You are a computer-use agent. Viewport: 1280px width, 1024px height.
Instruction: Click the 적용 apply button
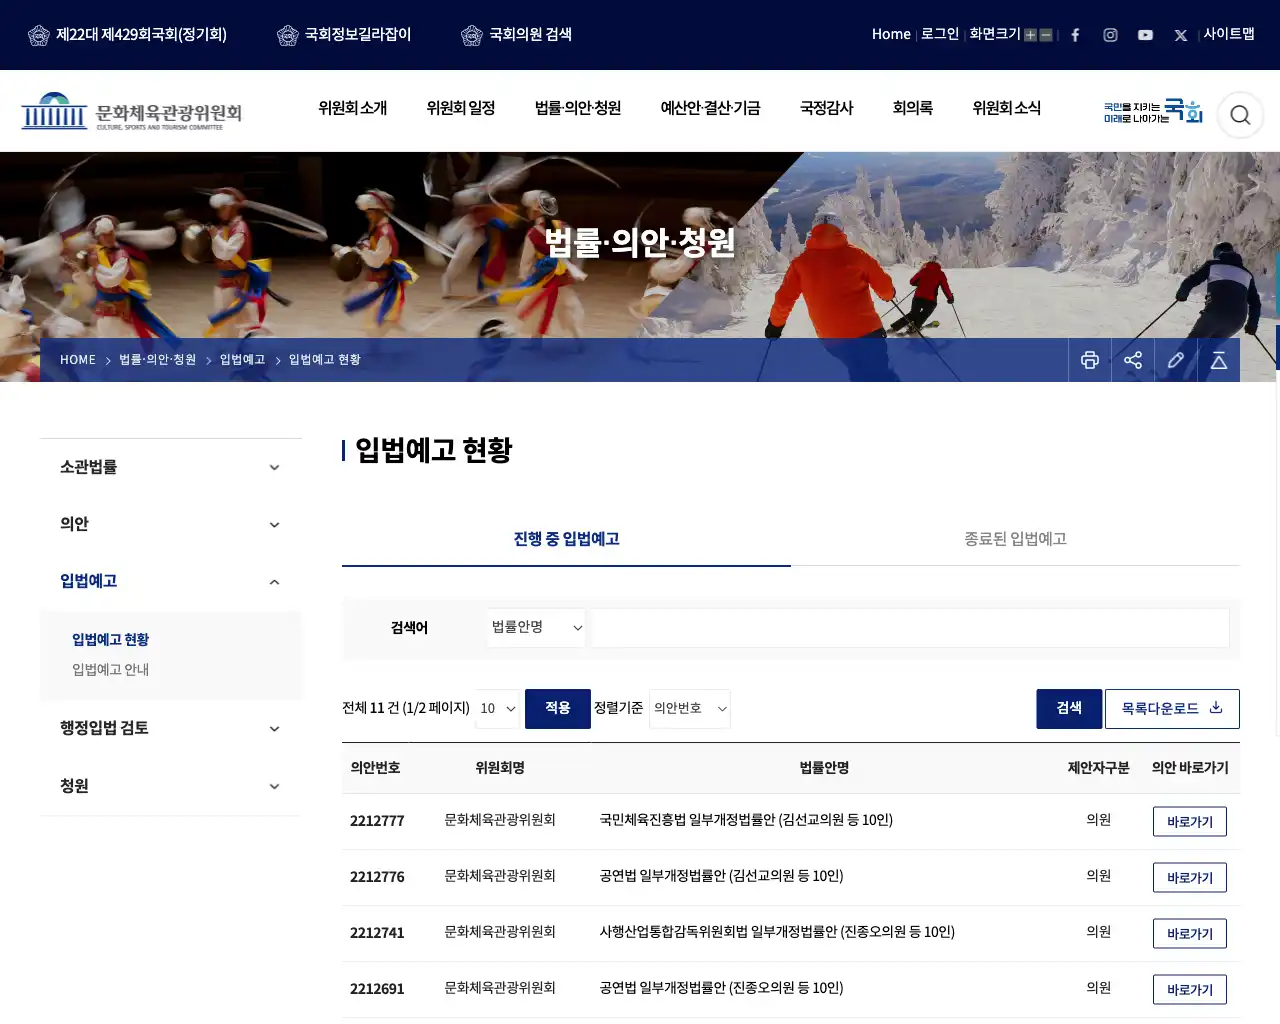[x=558, y=708]
